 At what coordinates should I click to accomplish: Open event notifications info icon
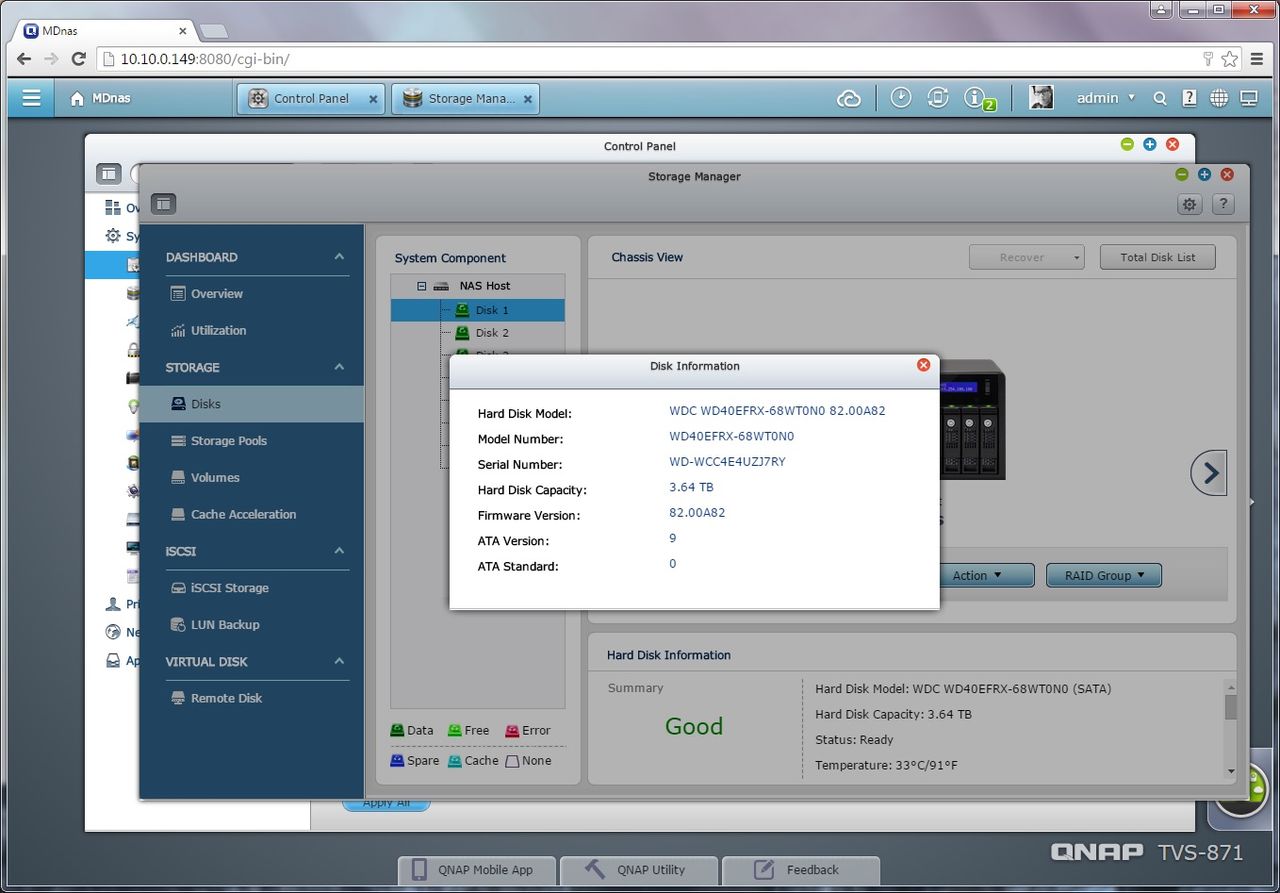977,98
